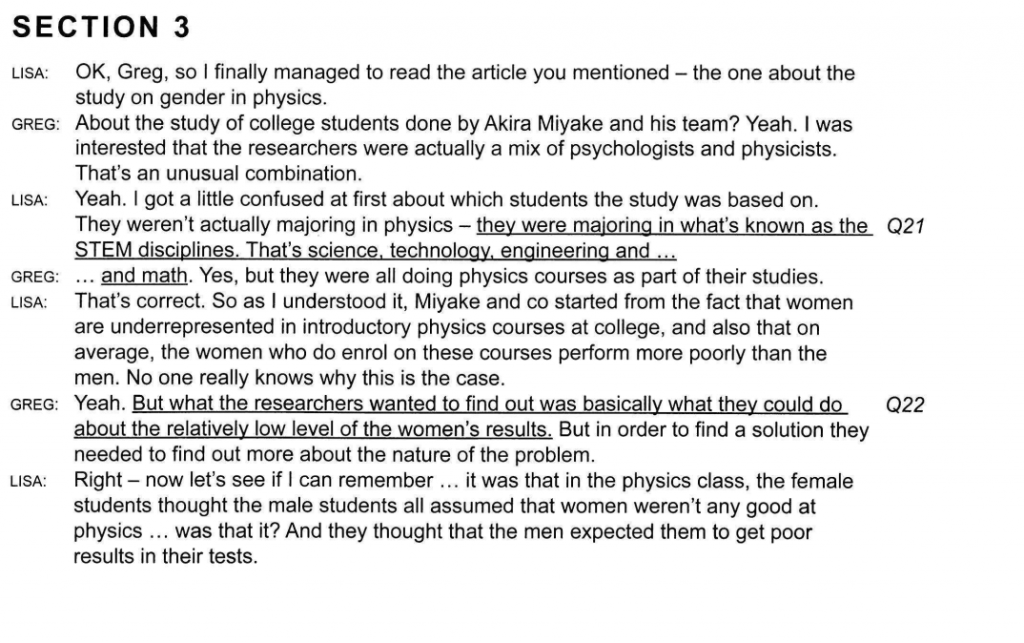Click the "SECTION 3" heading
The height and width of the screenshot is (643, 1024).
coord(100,27)
